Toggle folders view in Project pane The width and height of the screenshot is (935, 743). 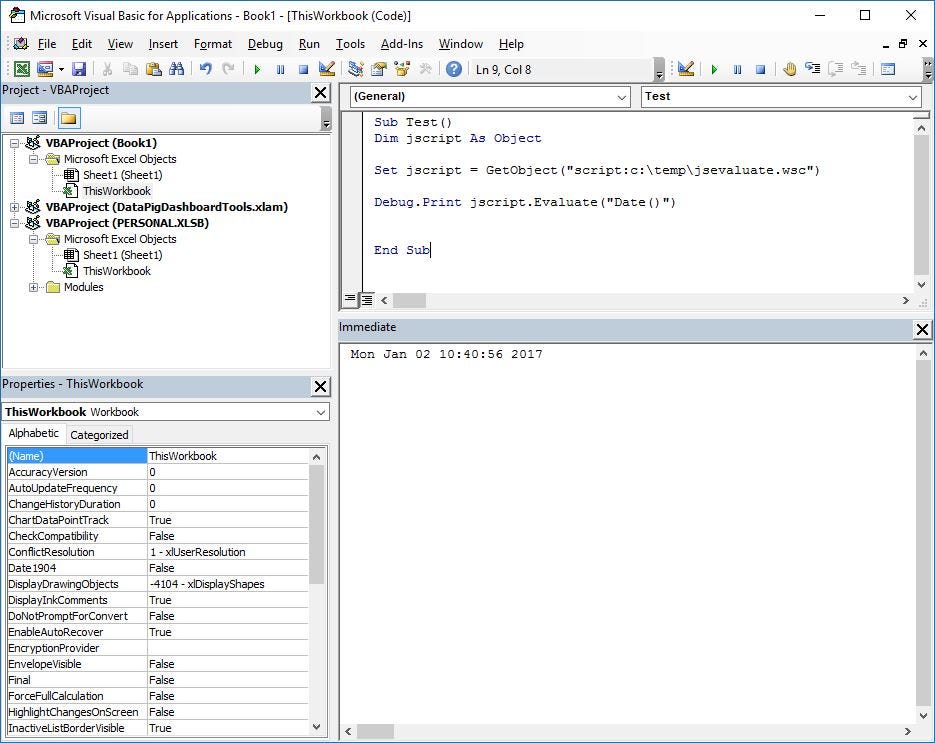[x=69, y=118]
